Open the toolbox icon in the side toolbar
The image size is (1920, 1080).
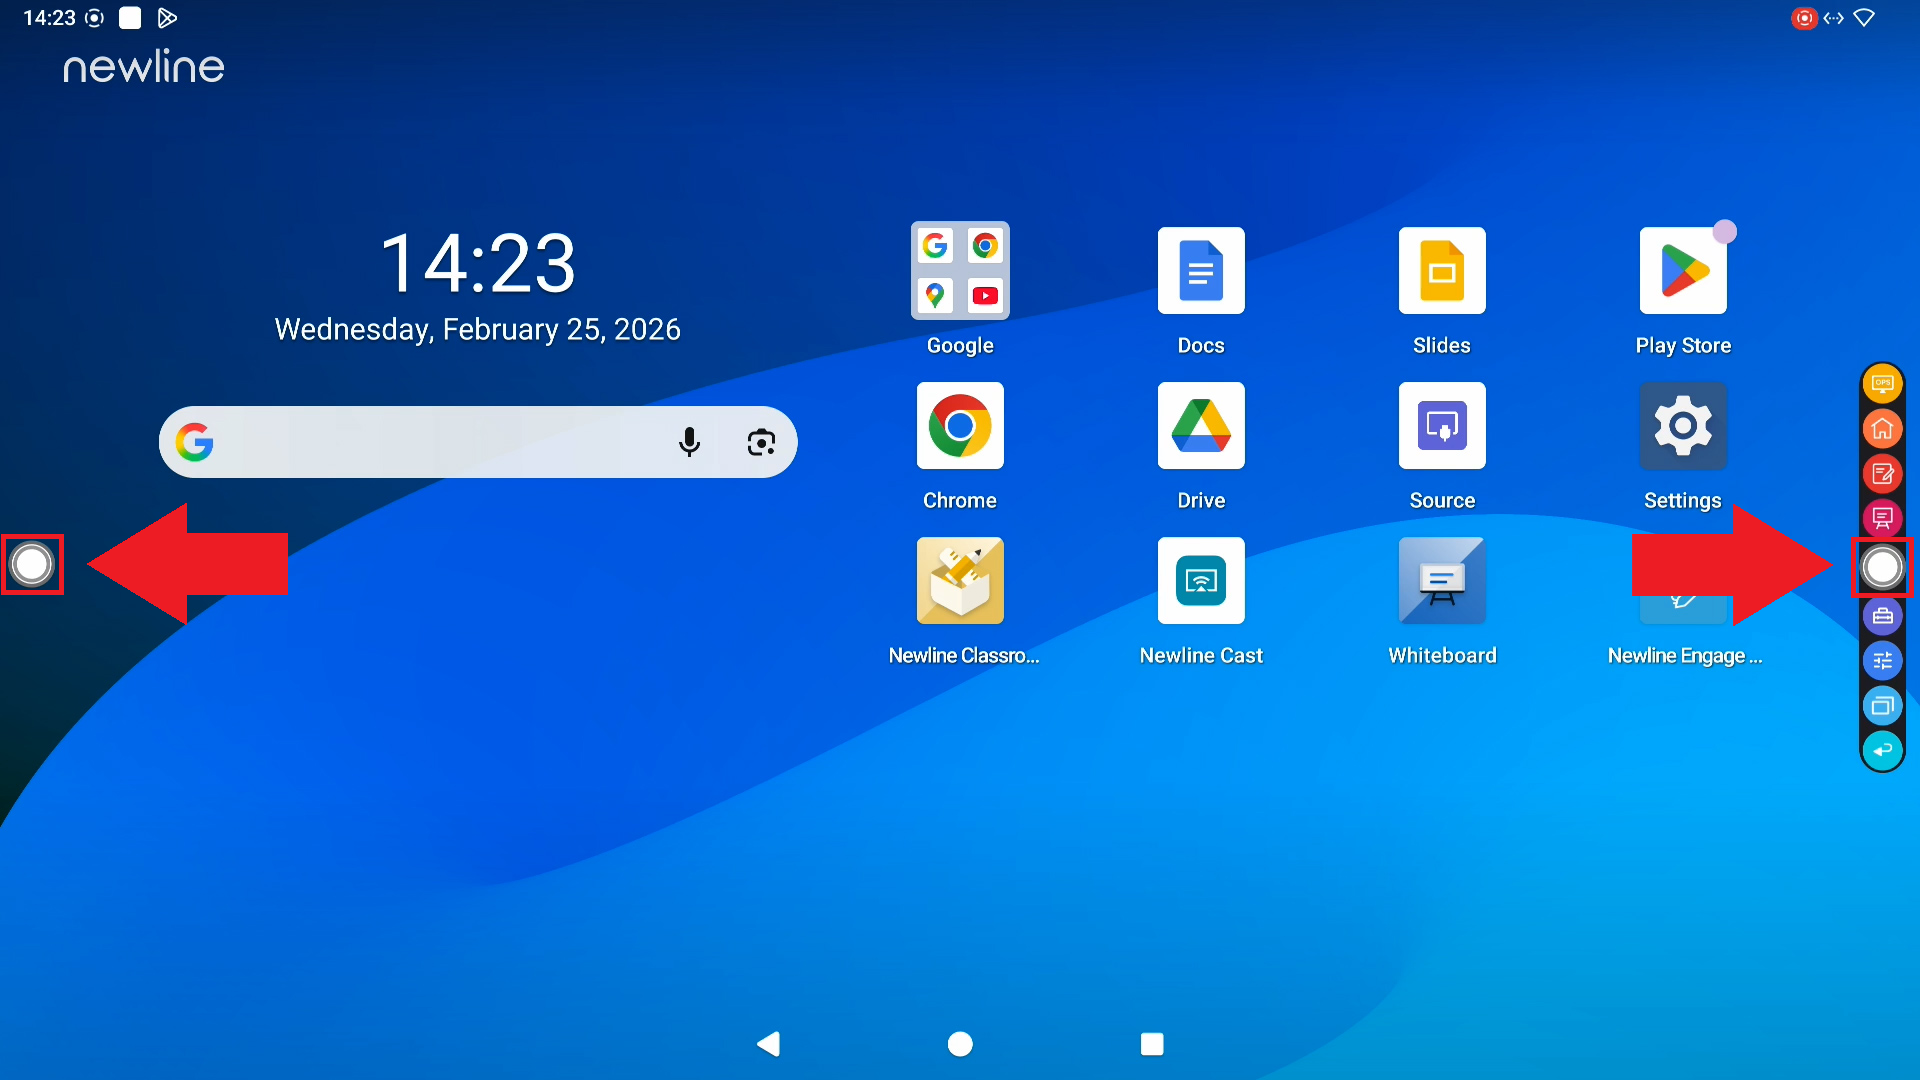[x=1882, y=616]
